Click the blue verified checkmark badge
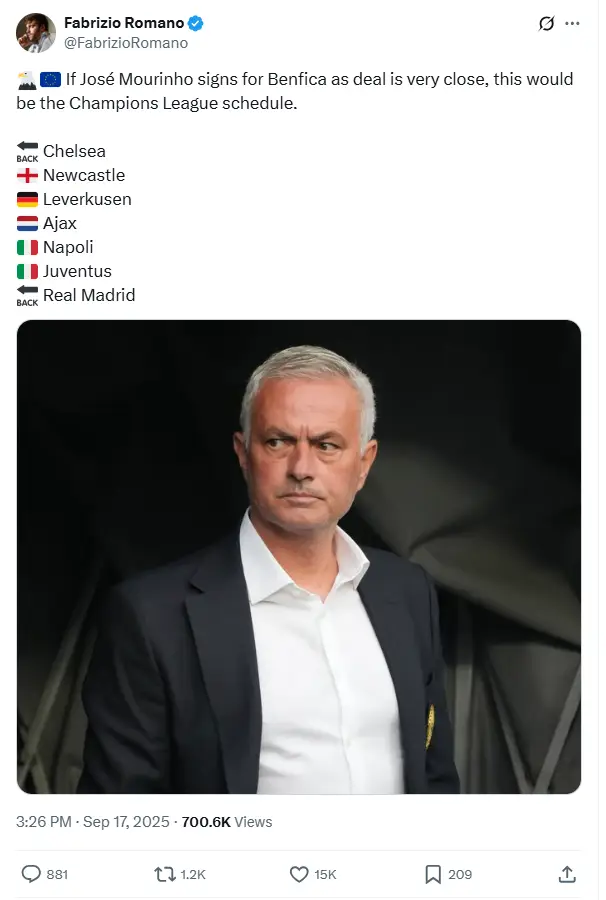The width and height of the screenshot is (606, 900). [x=196, y=23]
